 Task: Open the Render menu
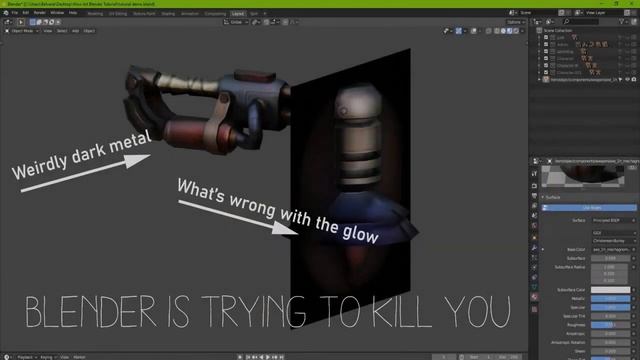click(40, 13)
